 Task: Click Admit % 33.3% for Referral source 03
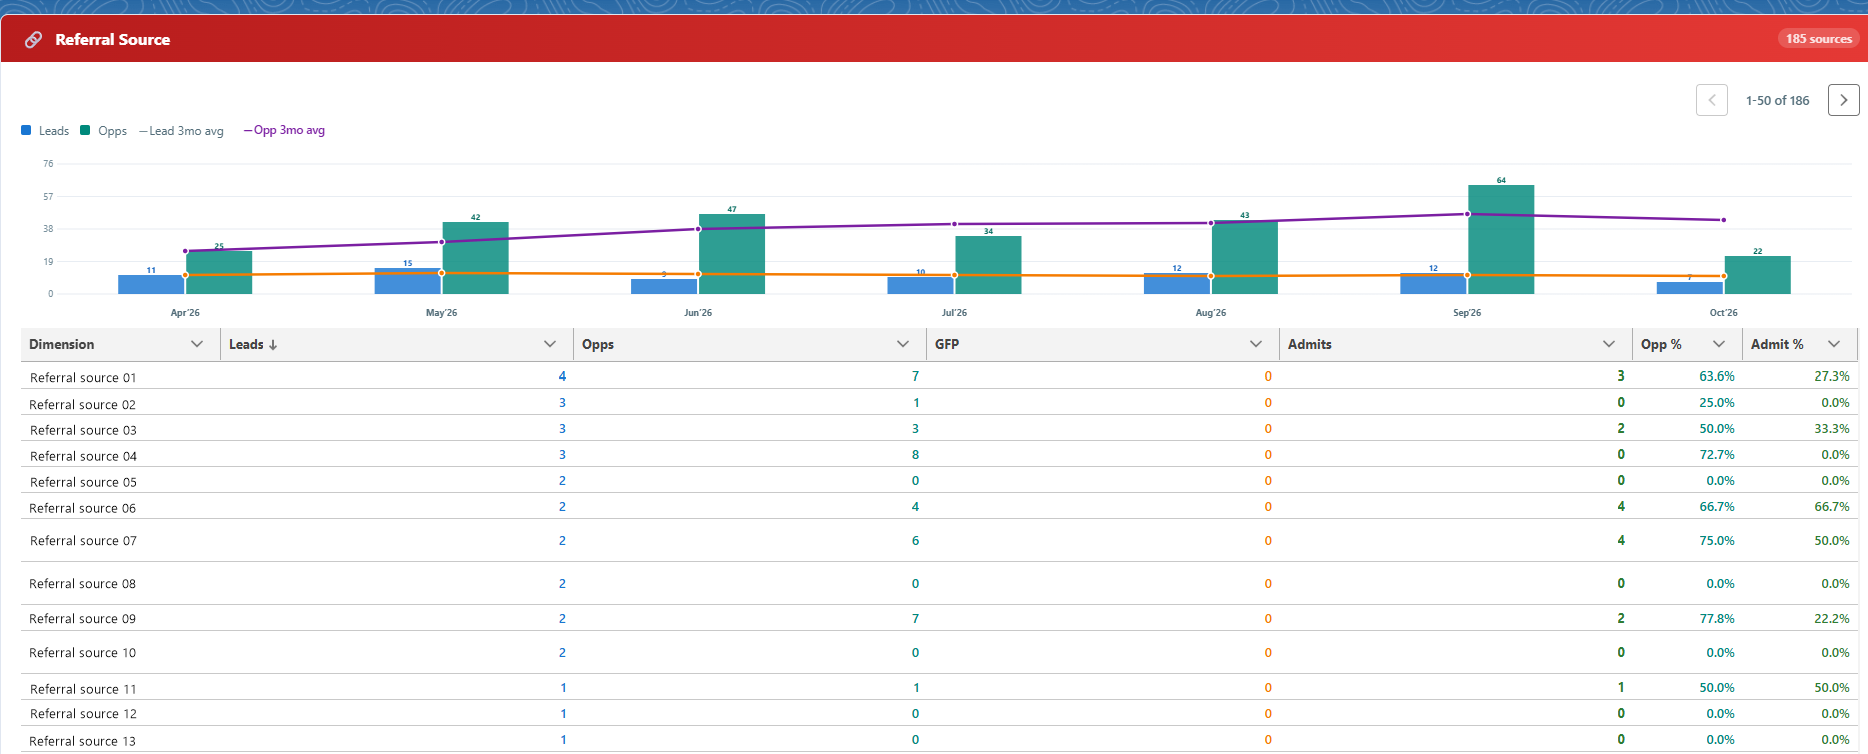[1832, 428]
